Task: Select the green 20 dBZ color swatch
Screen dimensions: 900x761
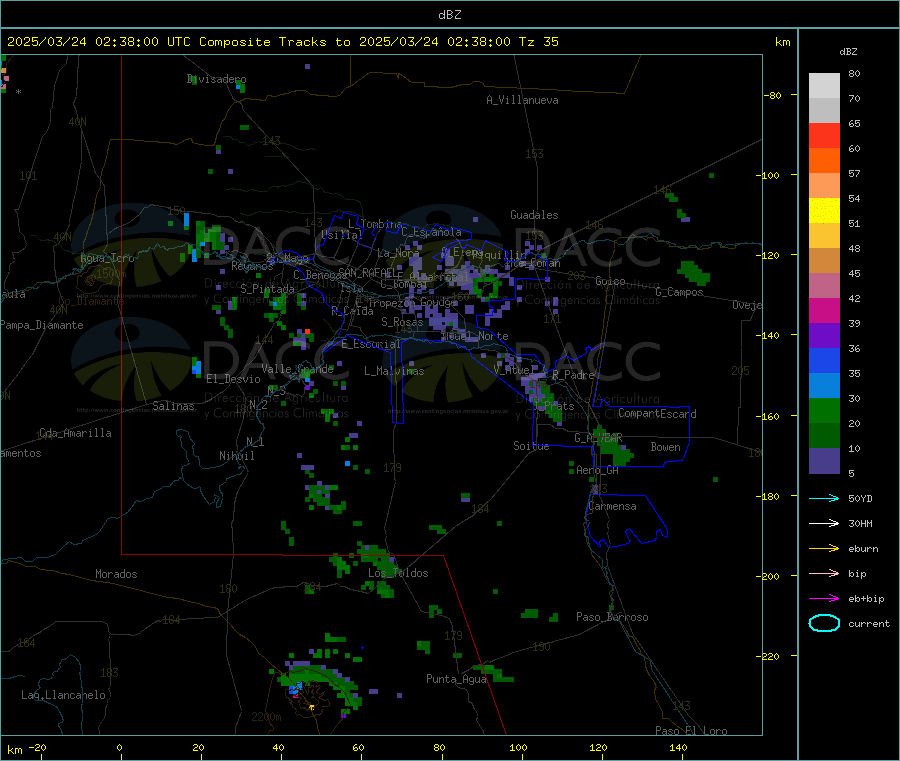Action: (824, 410)
